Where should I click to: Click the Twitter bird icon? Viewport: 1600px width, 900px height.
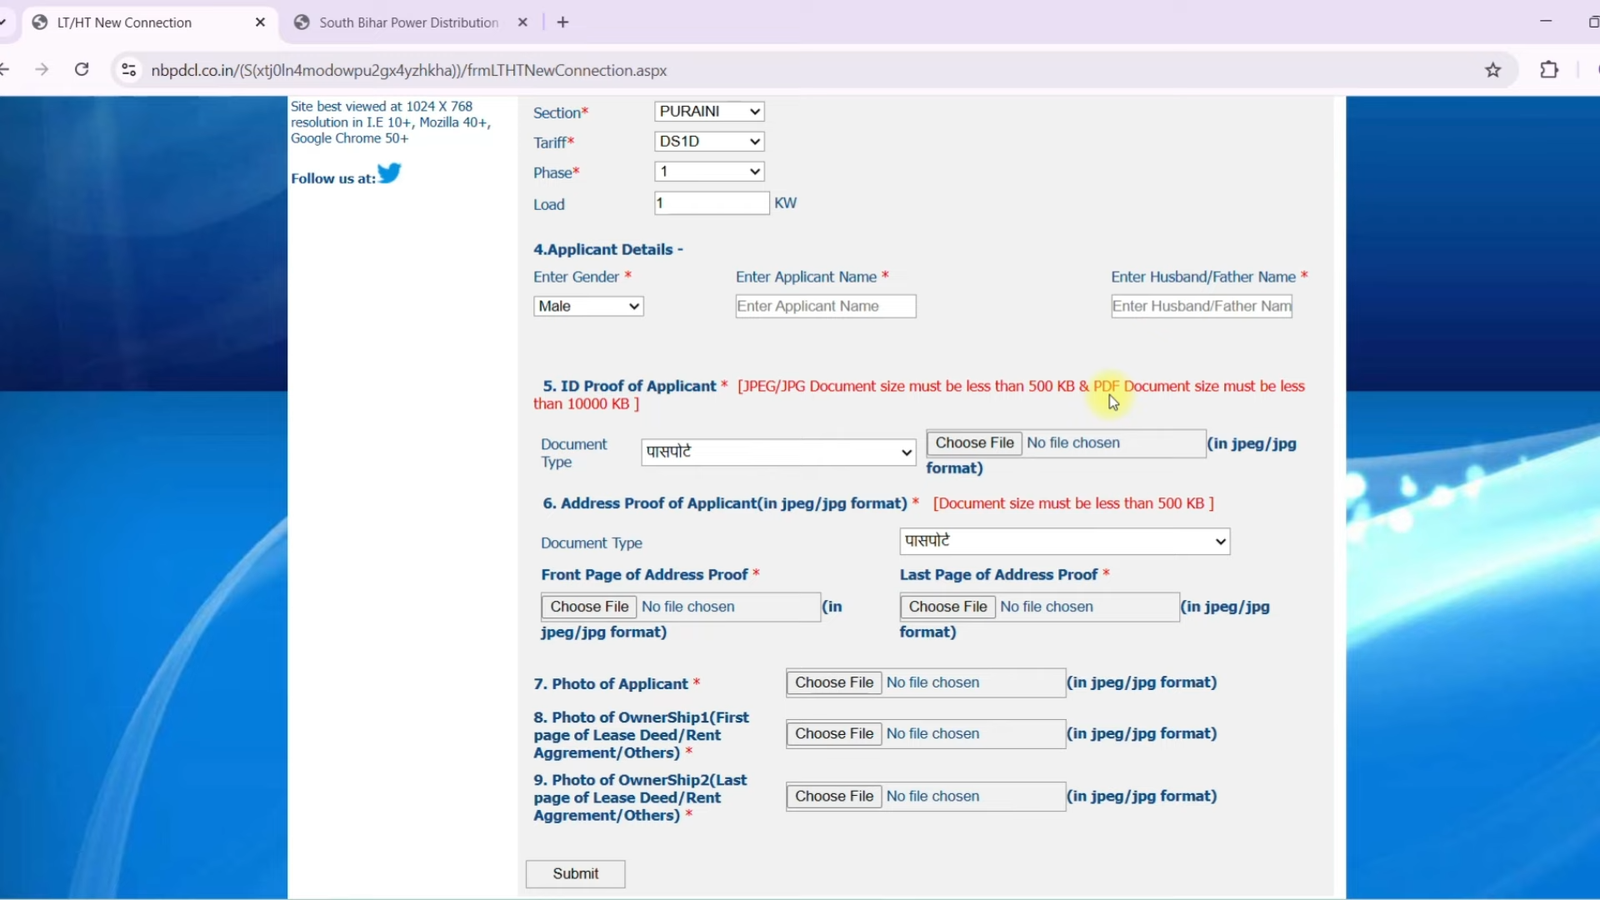click(x=389, y=173)
